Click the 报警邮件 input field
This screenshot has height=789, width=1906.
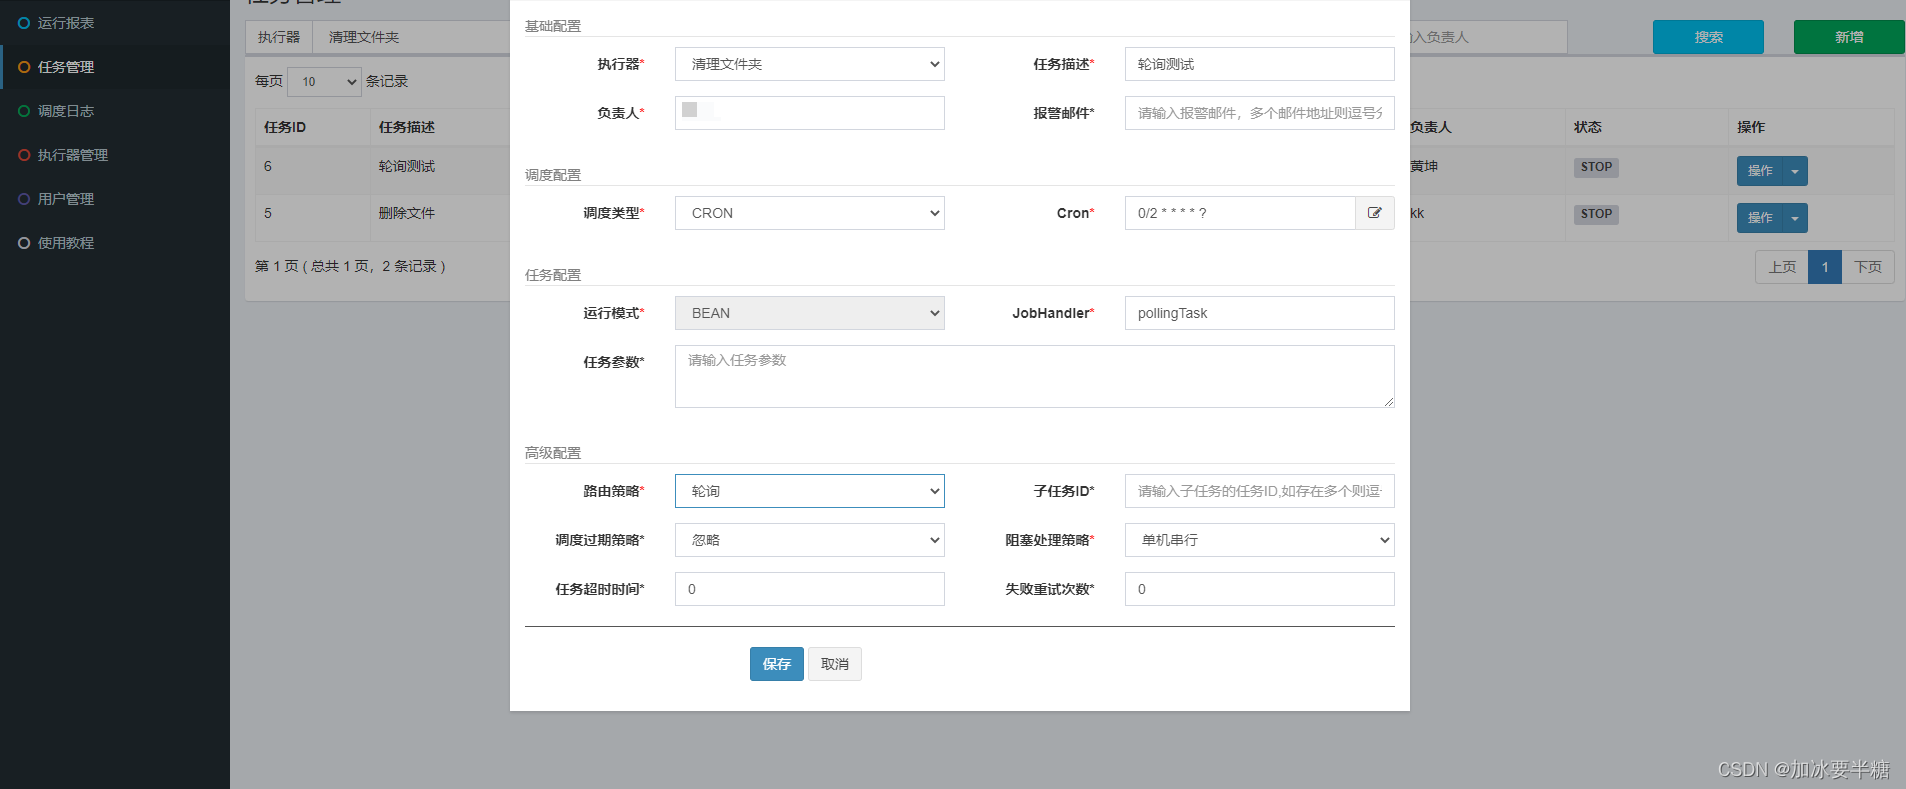click(x=1260, y=113)
